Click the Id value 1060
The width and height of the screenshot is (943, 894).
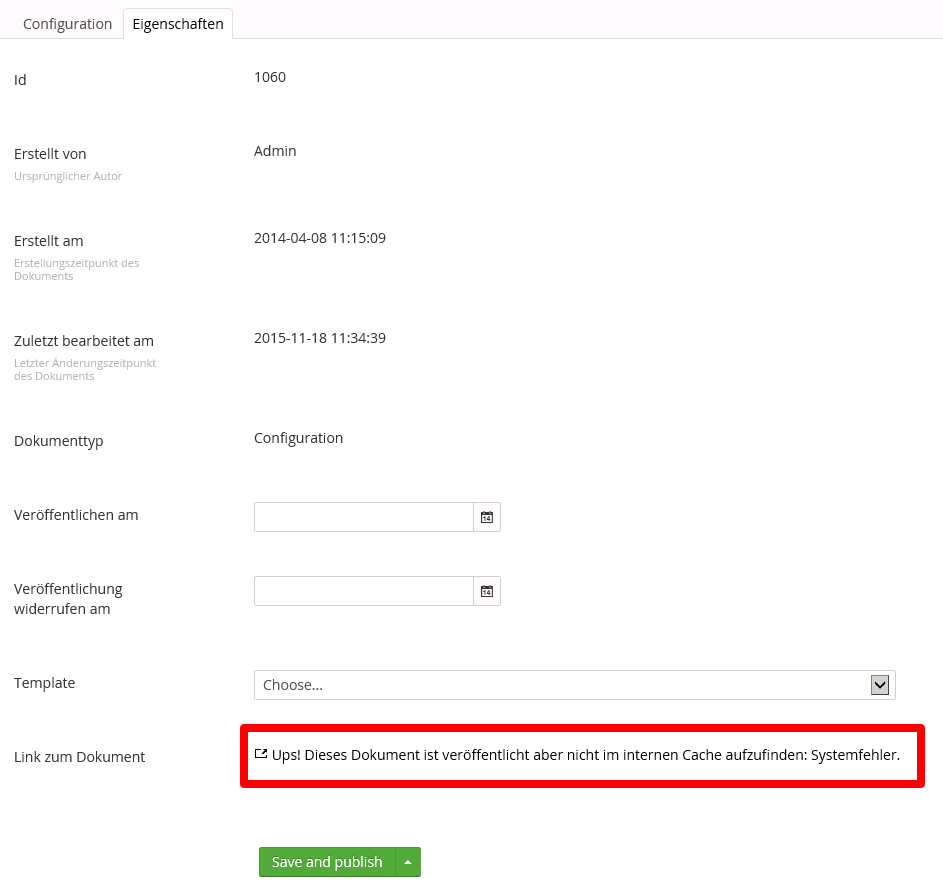pyautogui.click(x=270, y=77)
